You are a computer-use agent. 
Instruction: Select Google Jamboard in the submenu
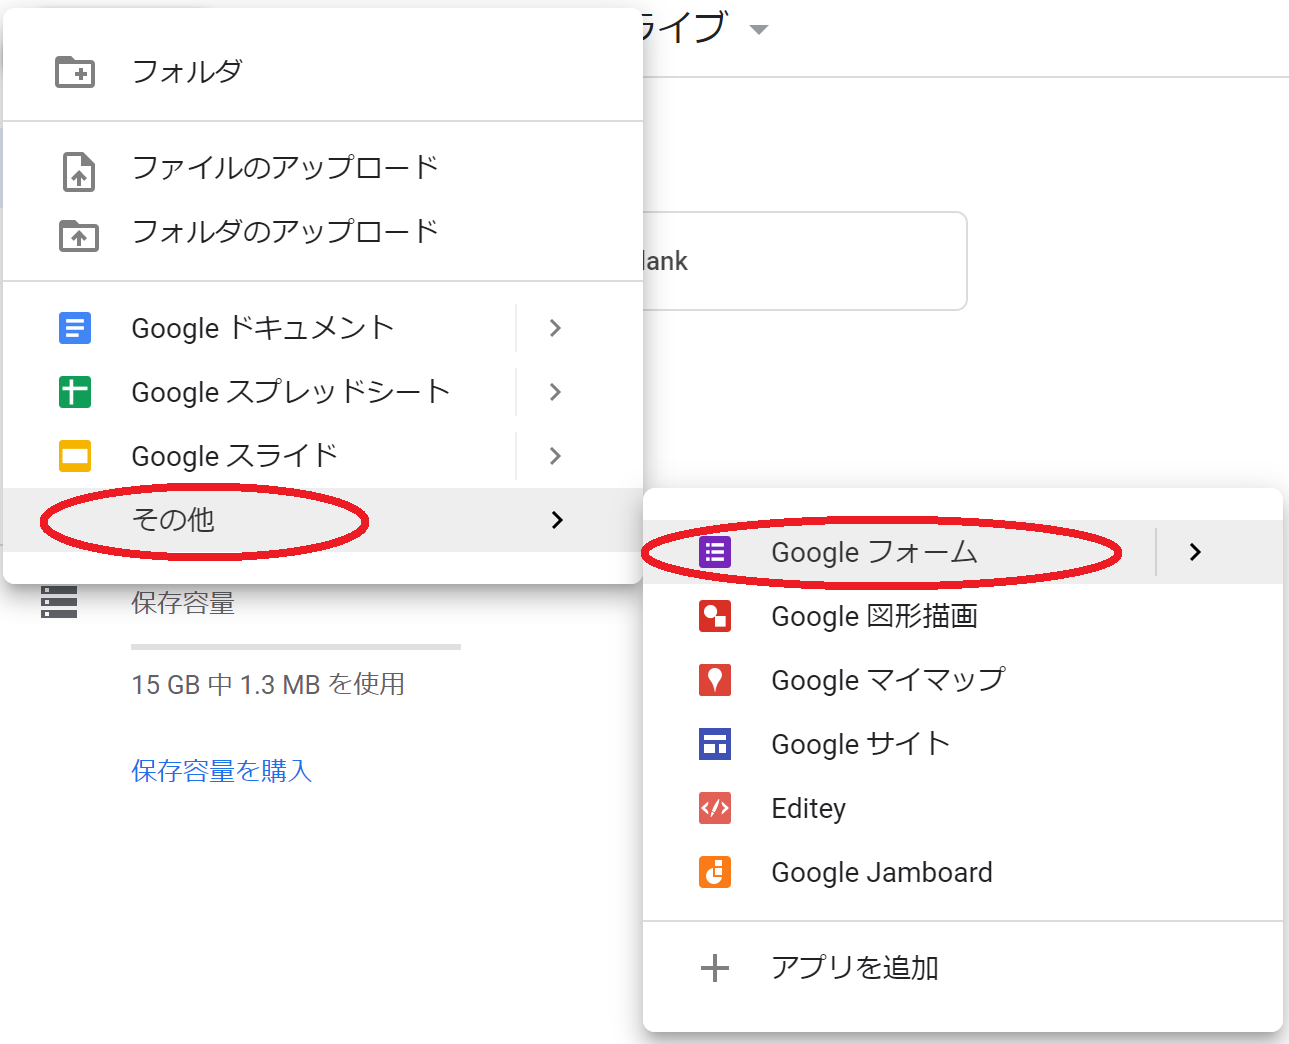pyautogui.click(x=963, y=872)
